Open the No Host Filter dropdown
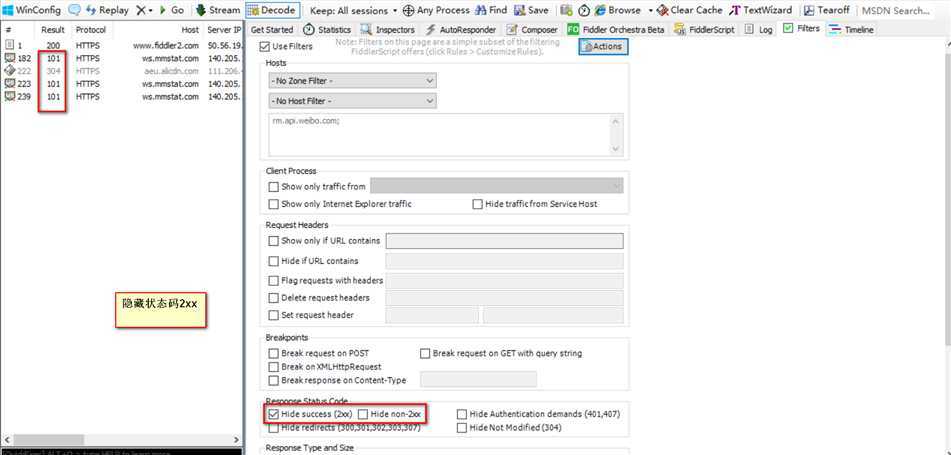 click(x=352, y=101)
